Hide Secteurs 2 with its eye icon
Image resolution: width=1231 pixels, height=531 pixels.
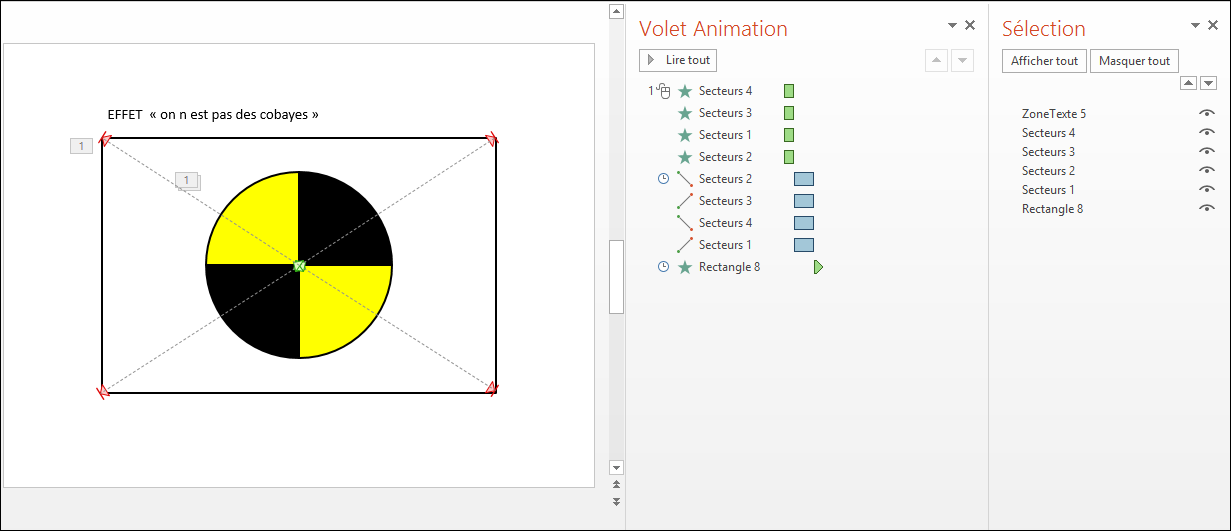coord(1207,171)
